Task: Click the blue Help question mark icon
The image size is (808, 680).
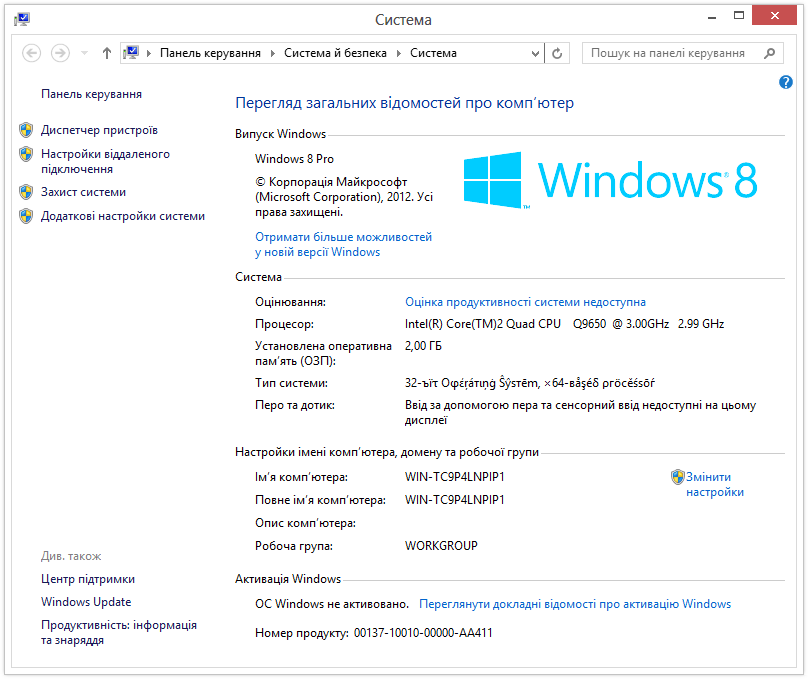Action: (785, 82)
